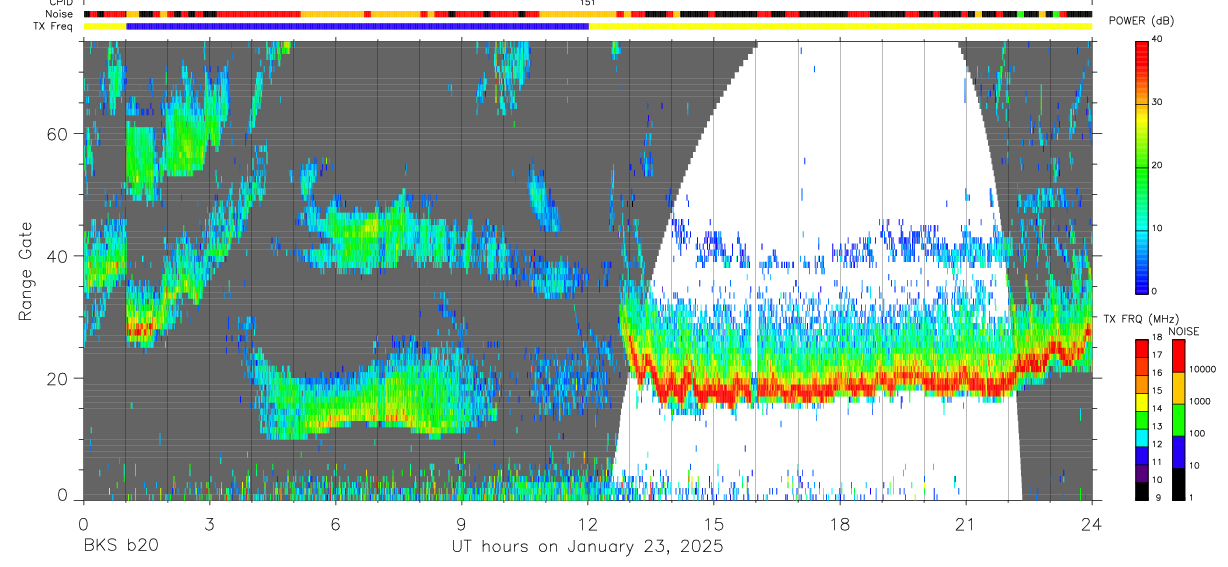Click the x-axis tick label "15" under the plot
Viewport: 1228px width, 567px height.
point(714,522)
